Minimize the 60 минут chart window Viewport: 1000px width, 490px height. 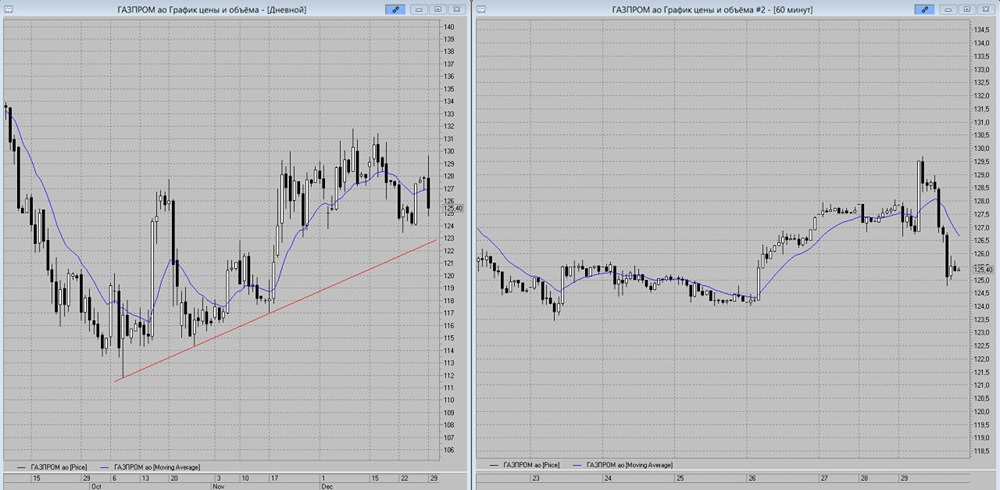click(x=949, y=9)
